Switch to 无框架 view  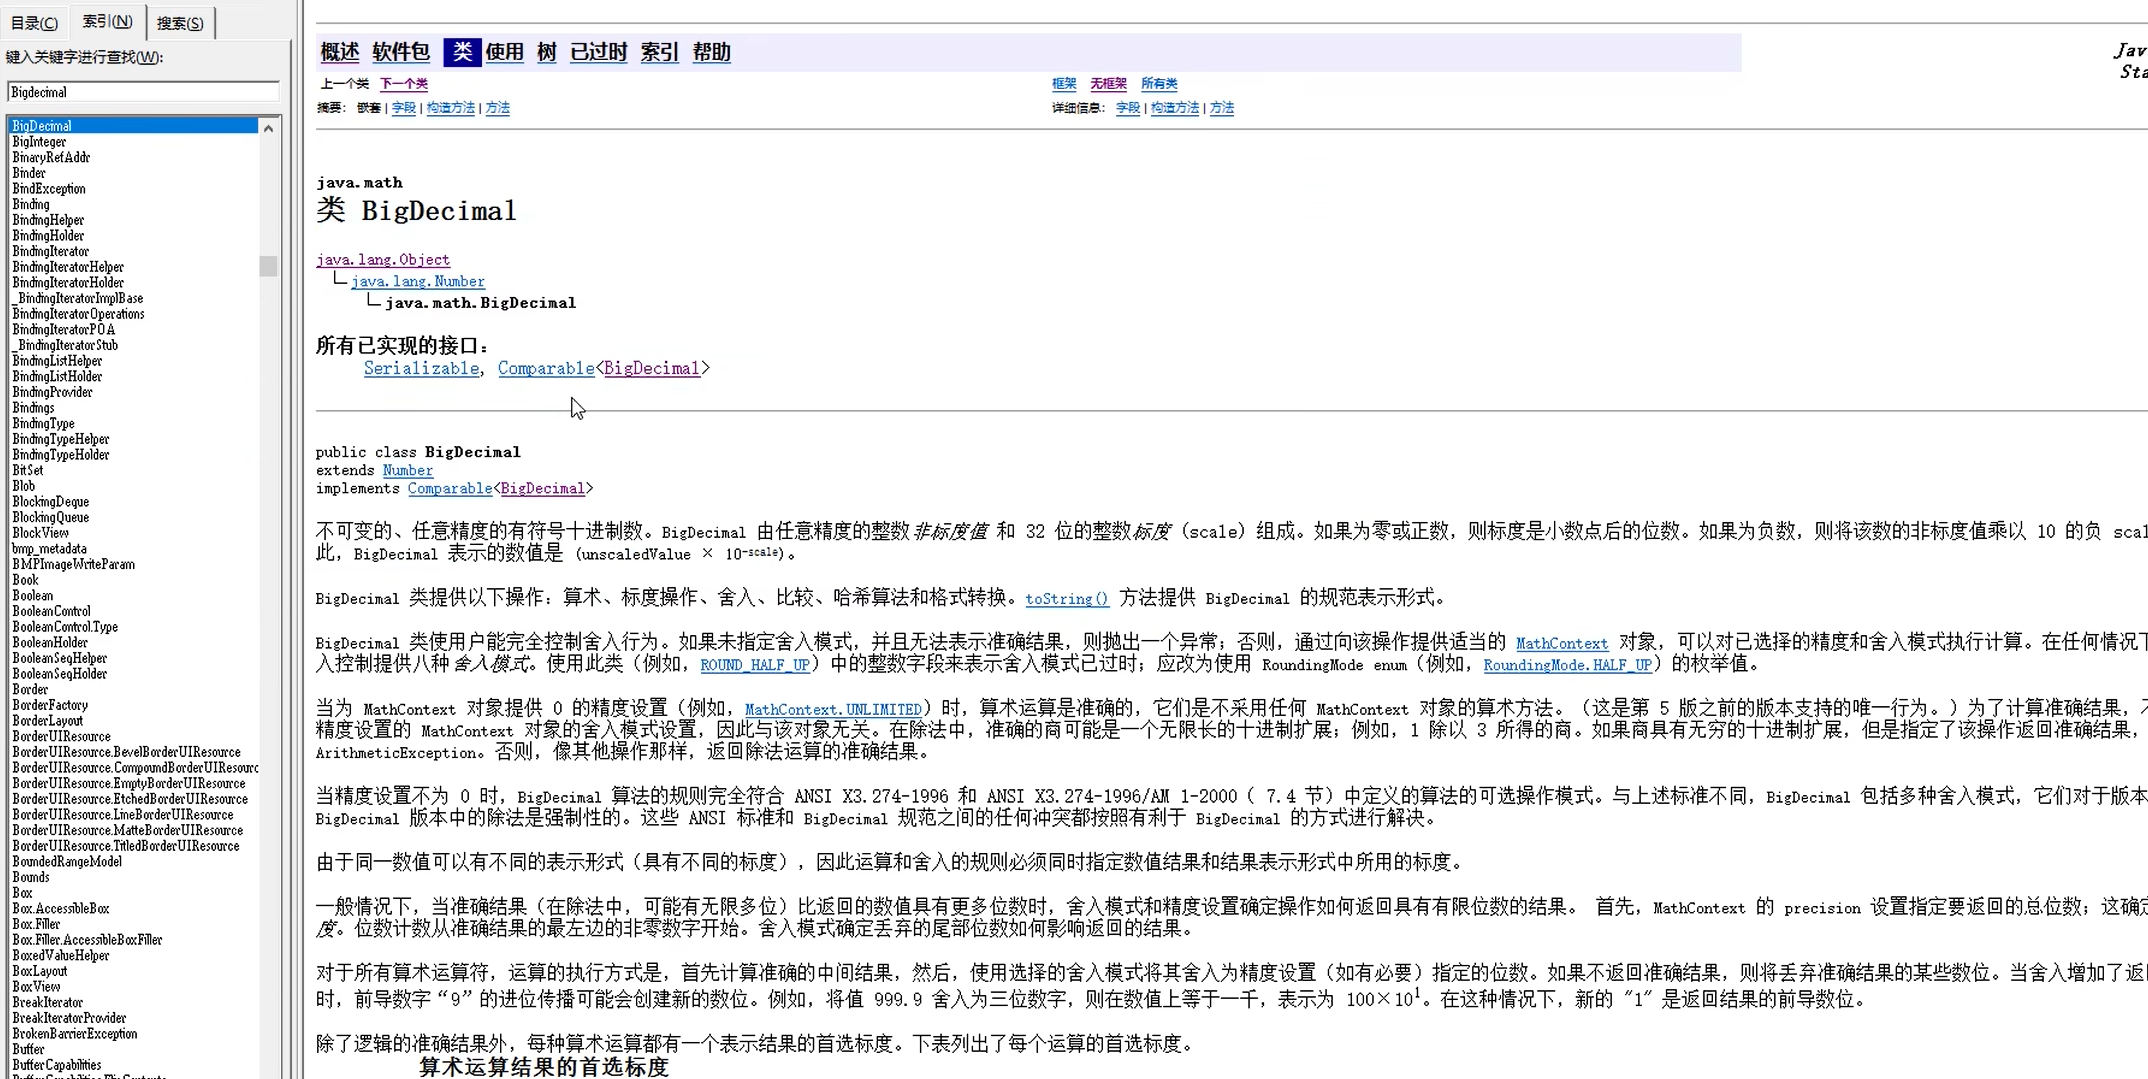1108,84
